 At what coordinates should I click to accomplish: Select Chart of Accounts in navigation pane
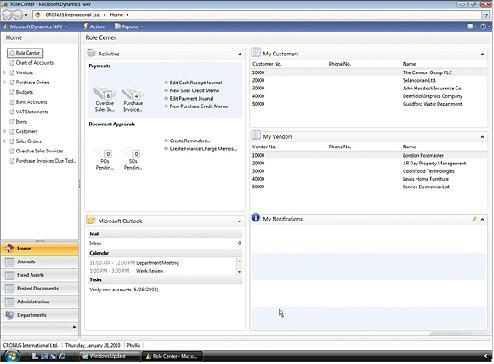pyautogui.click(x=35, y=63)
